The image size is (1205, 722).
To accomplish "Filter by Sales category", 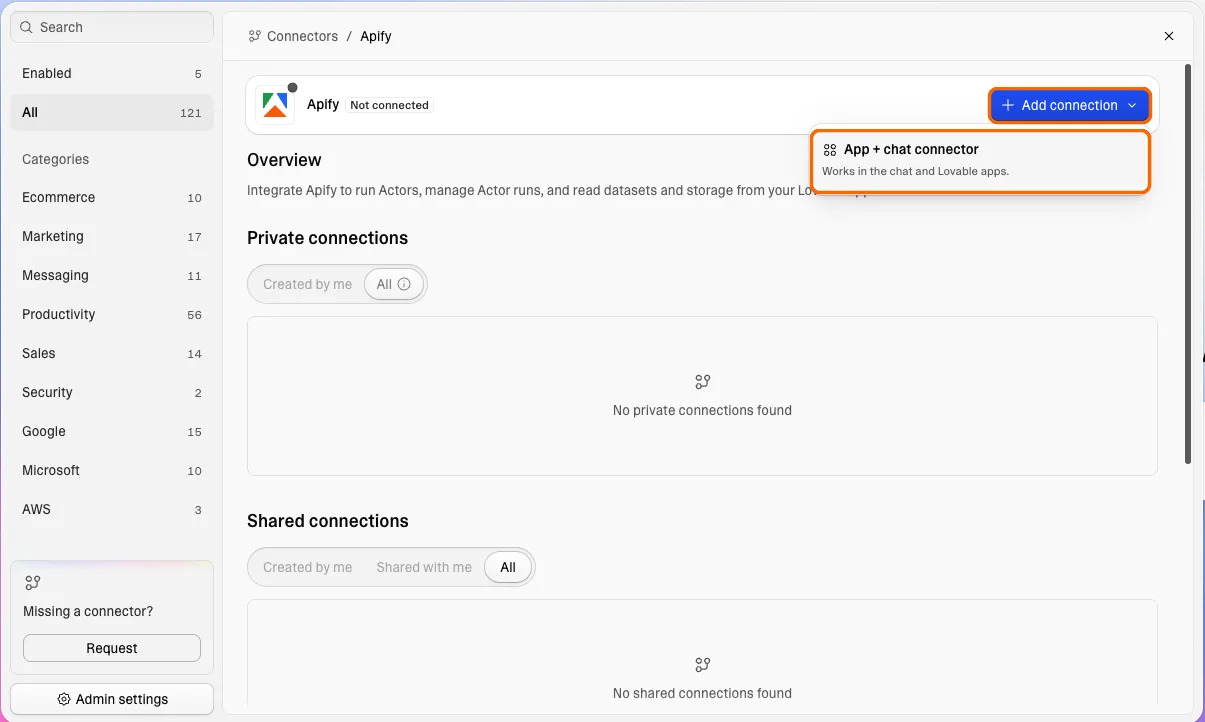I will tap(112, 353).
